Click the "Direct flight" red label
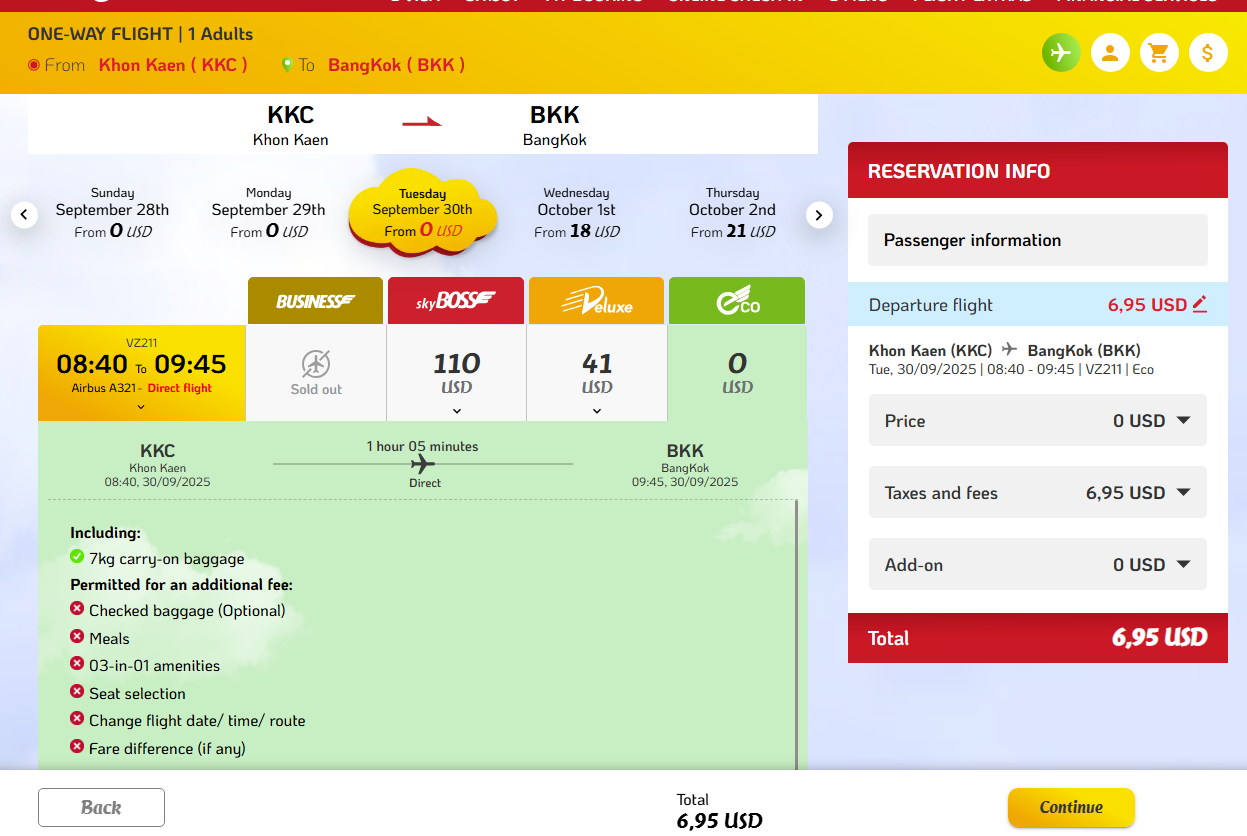The height and width of the screenshot is (836, 1247). point(180,388)
